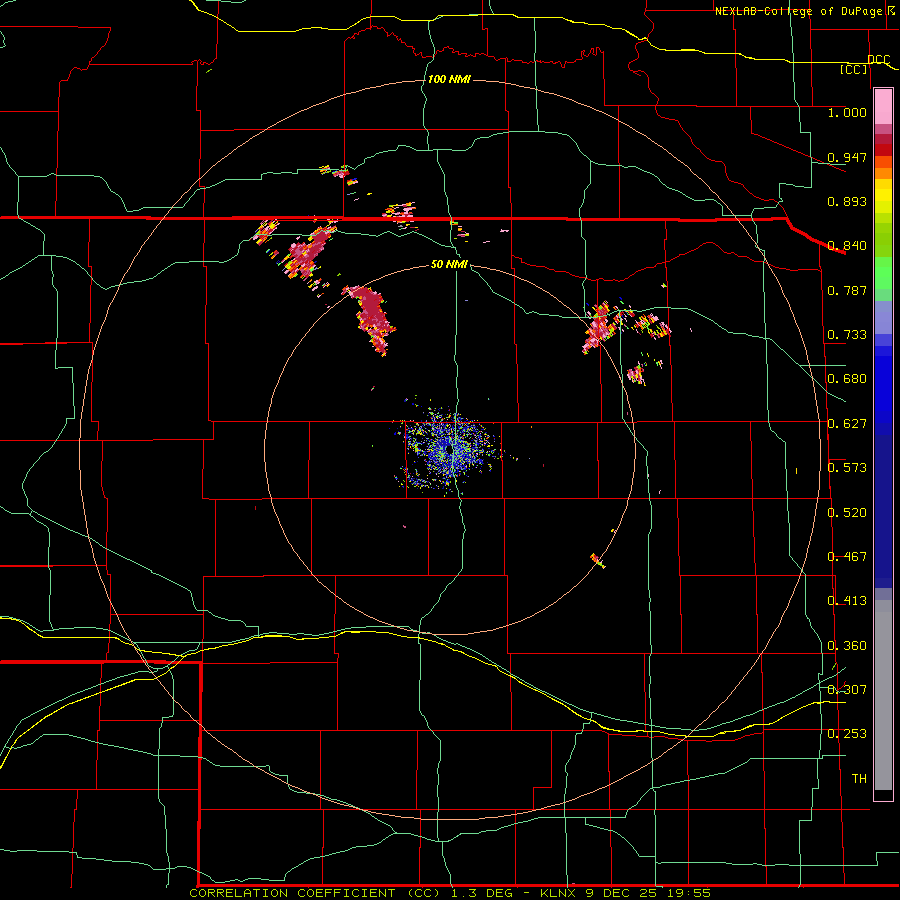Click the blue clutter at the radar center
The height and width of the screenshot is (900, 900).
pos(449,449)
